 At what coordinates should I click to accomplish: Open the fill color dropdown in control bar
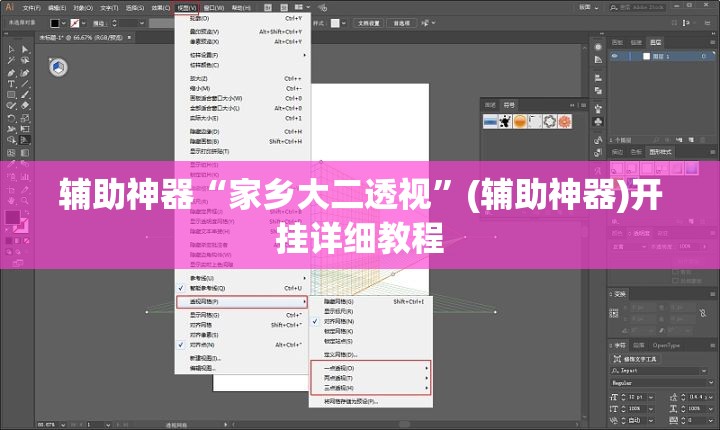pyautogui.click(x=63, y=23)
